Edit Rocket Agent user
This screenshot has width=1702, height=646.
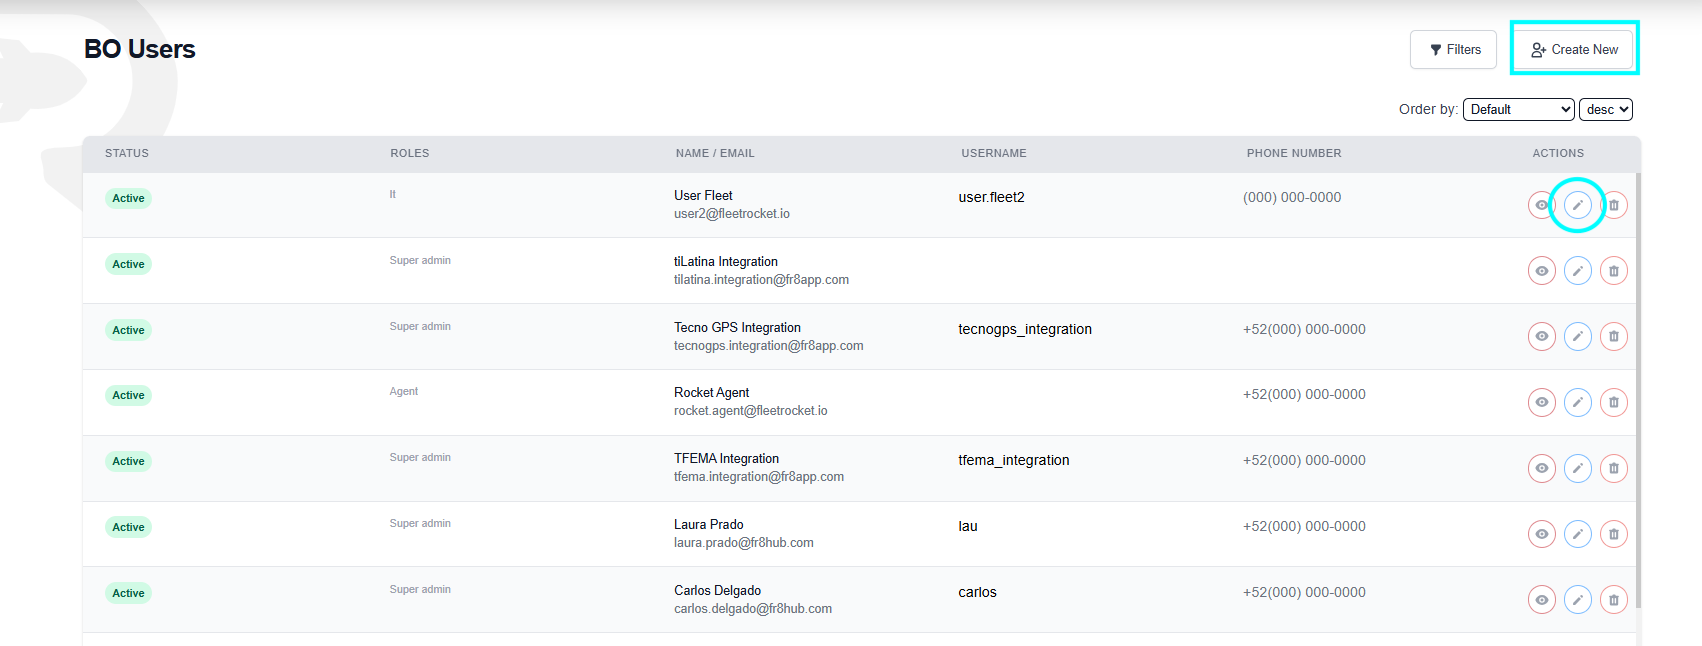pyautogui.click(x=1578, y=402)
